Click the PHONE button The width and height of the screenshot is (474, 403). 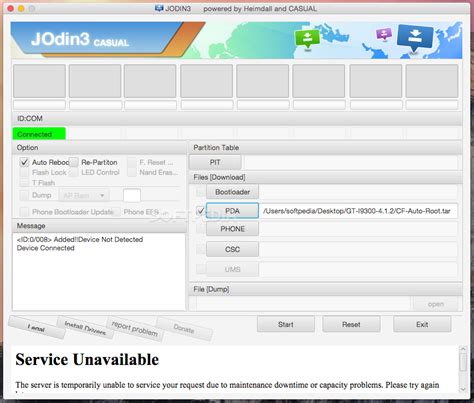click(232, 229)
